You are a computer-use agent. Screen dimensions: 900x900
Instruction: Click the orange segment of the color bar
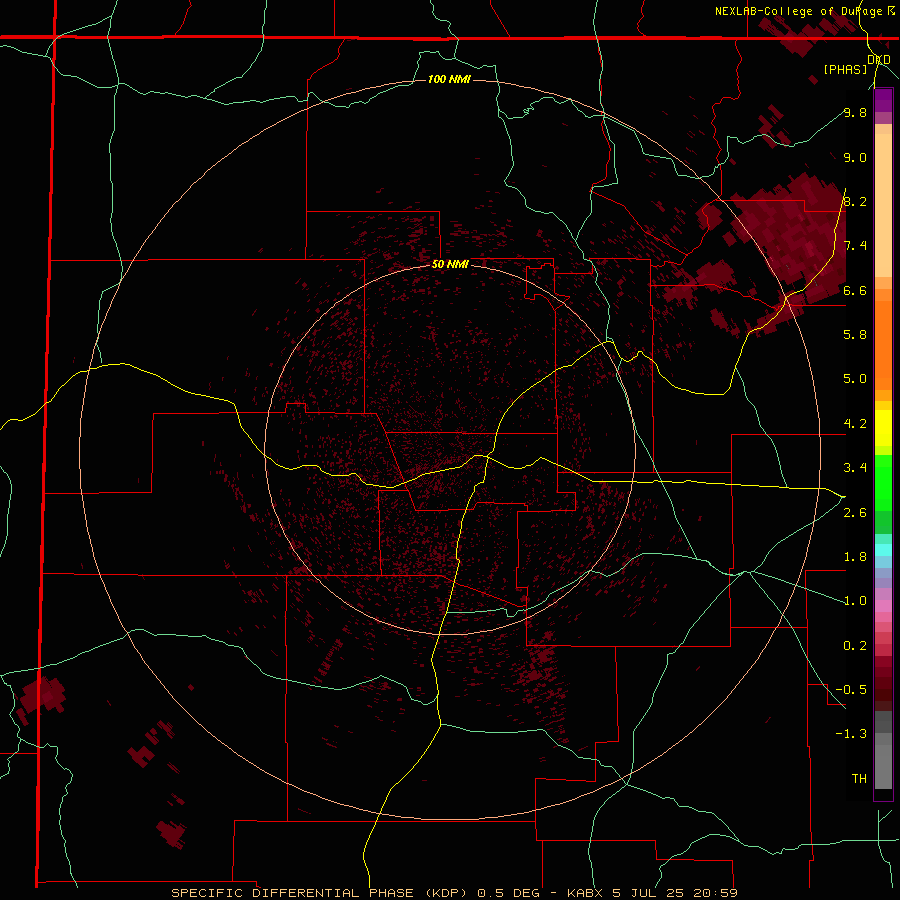pos(883,346)
